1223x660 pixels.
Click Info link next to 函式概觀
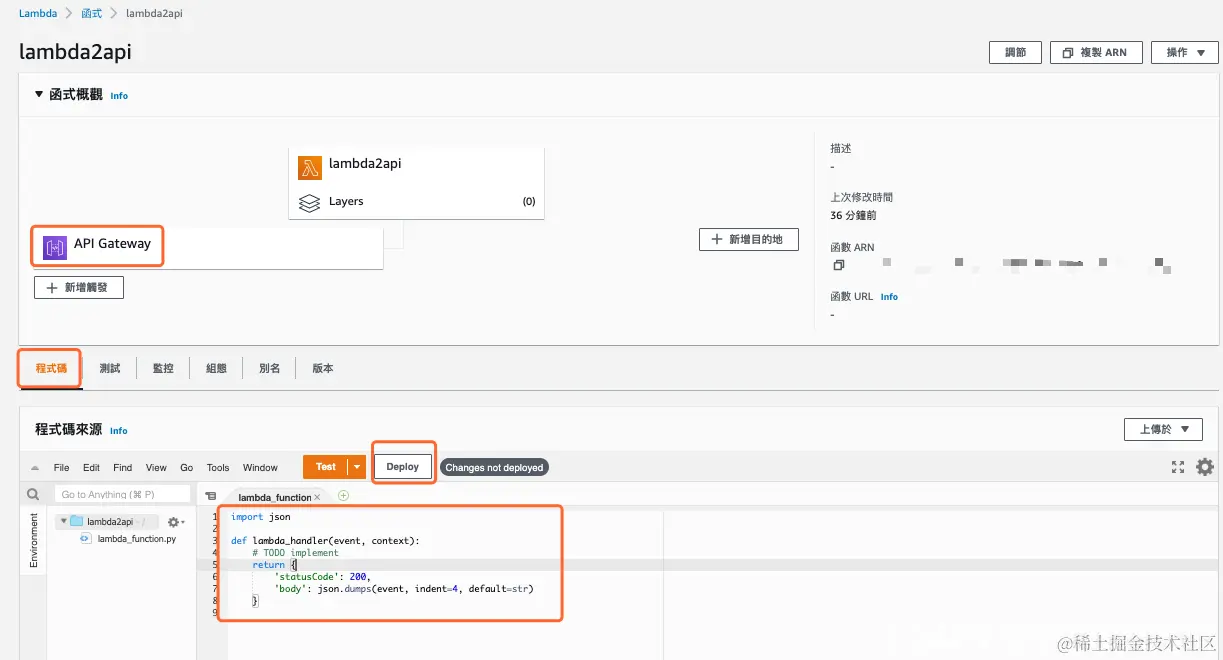point(119,96)
